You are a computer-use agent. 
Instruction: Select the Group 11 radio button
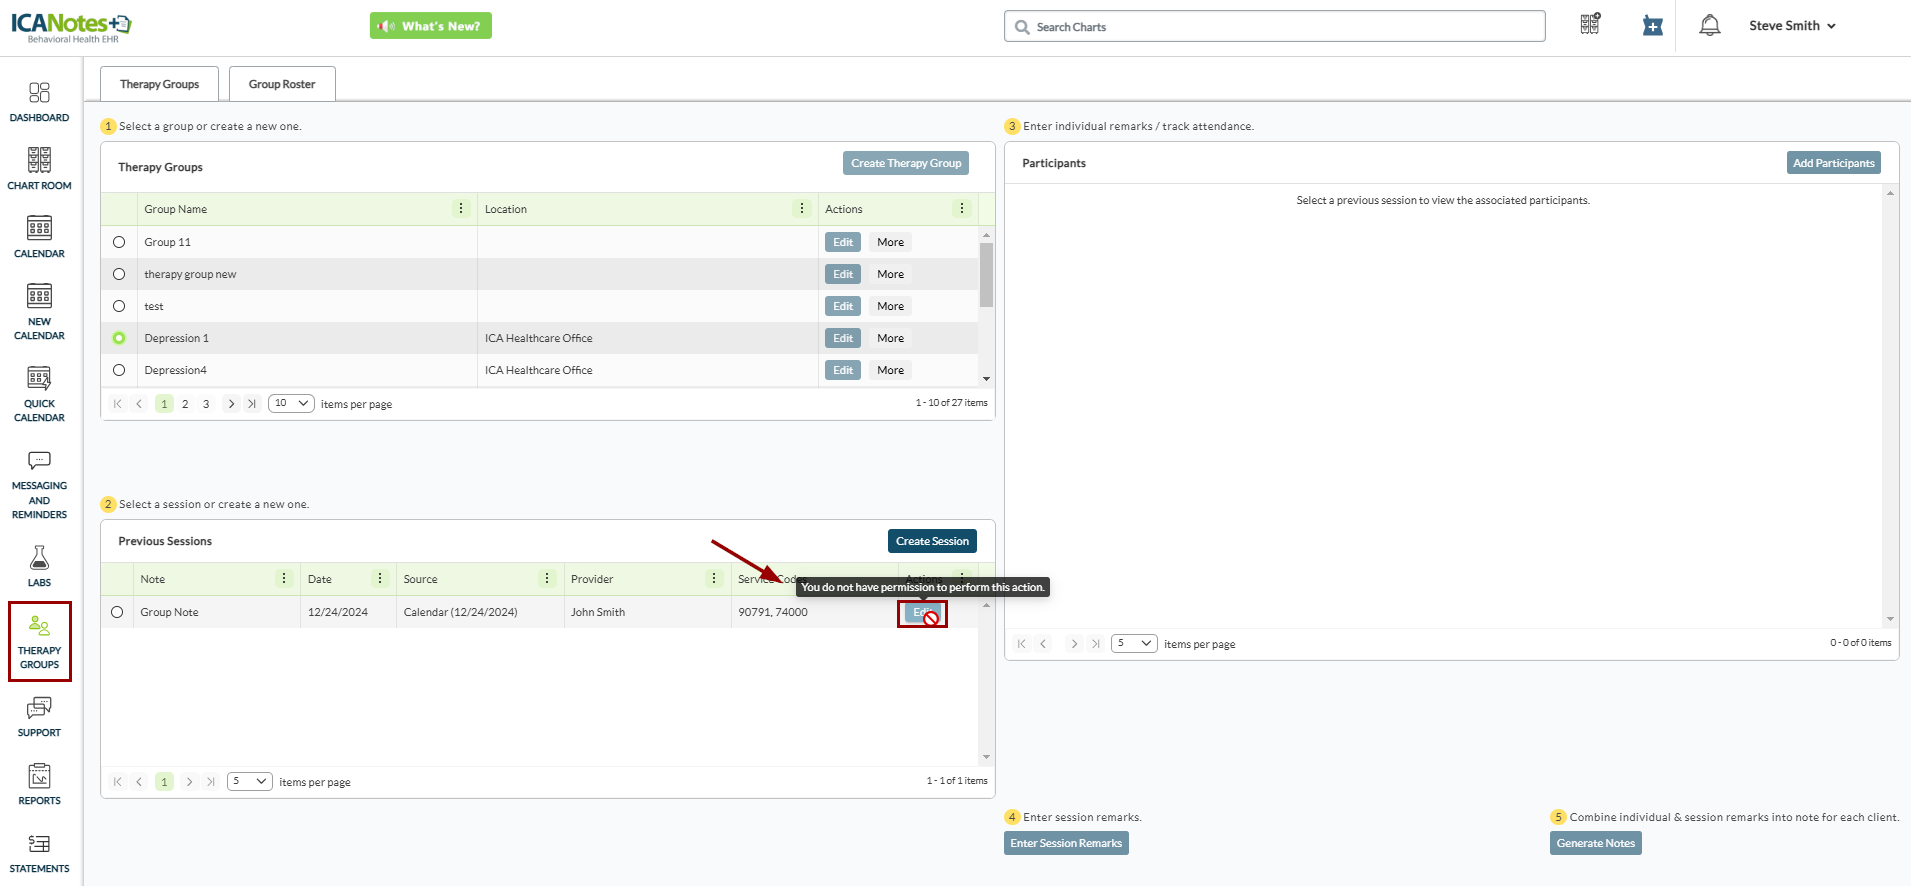[119, 242]
